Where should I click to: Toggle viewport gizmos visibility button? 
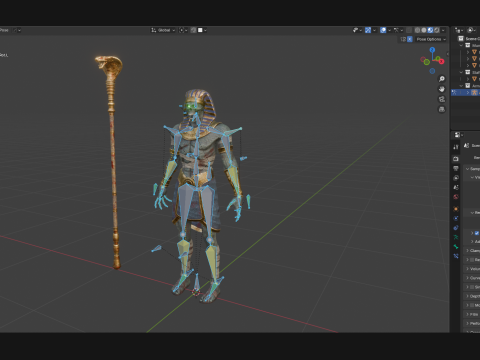(368, 30)
